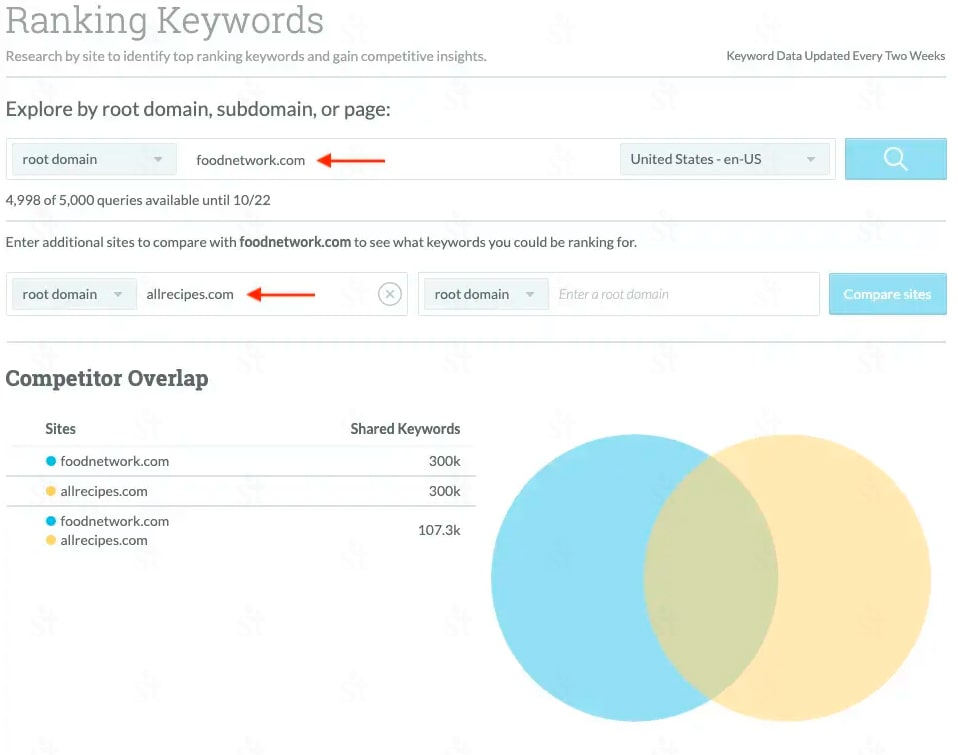
Task: Click the Shared Keywords column header
Action: [405, 429]
